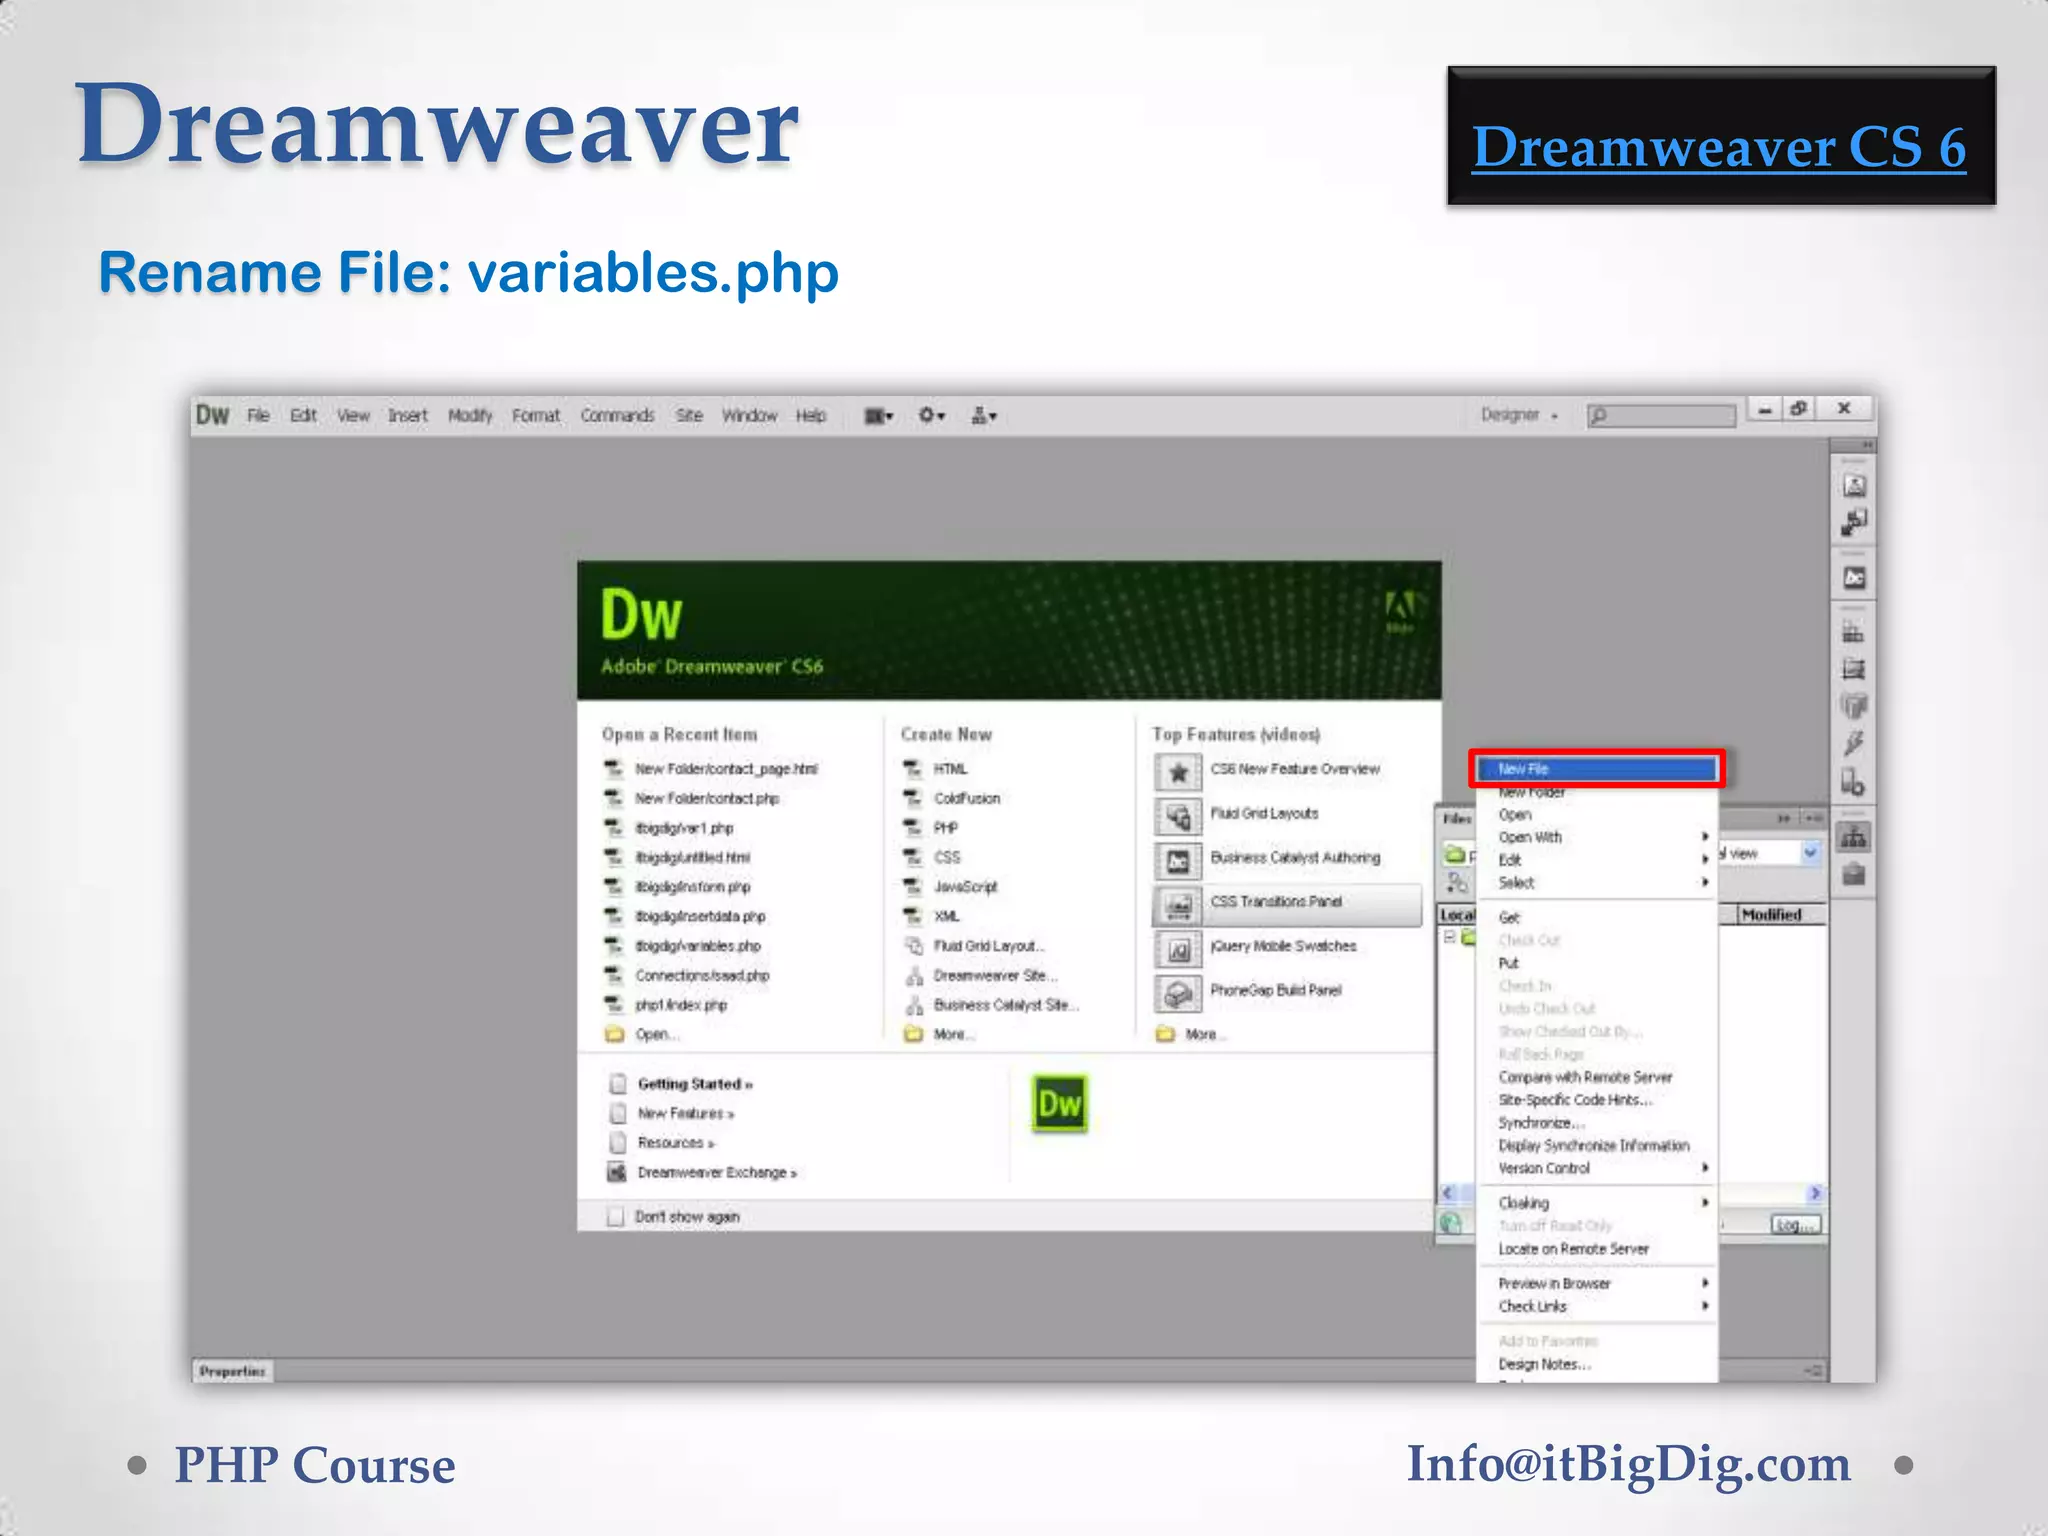Expand the Preview in Browser submenu
2048x1536 pixels.
(x=1599, y=1283)
